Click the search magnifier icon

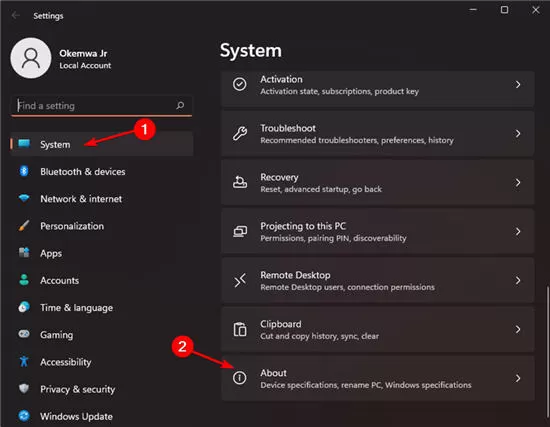180,105
